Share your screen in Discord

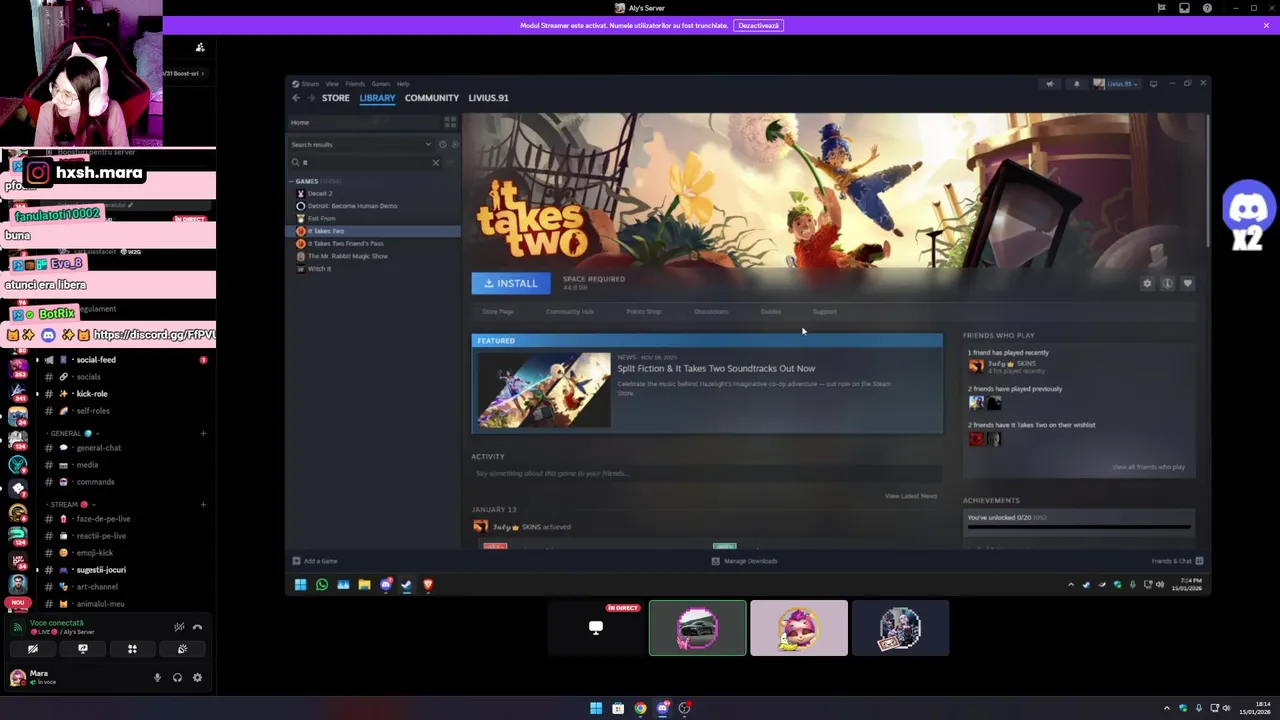pos(83,649)
